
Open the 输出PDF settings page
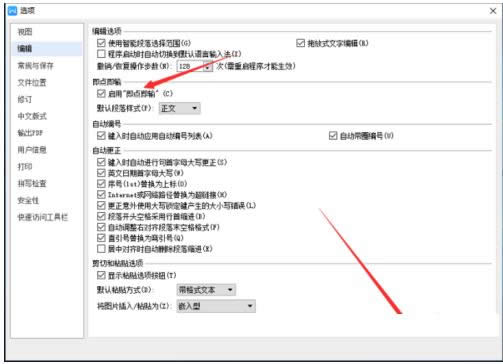coord(30,133)
